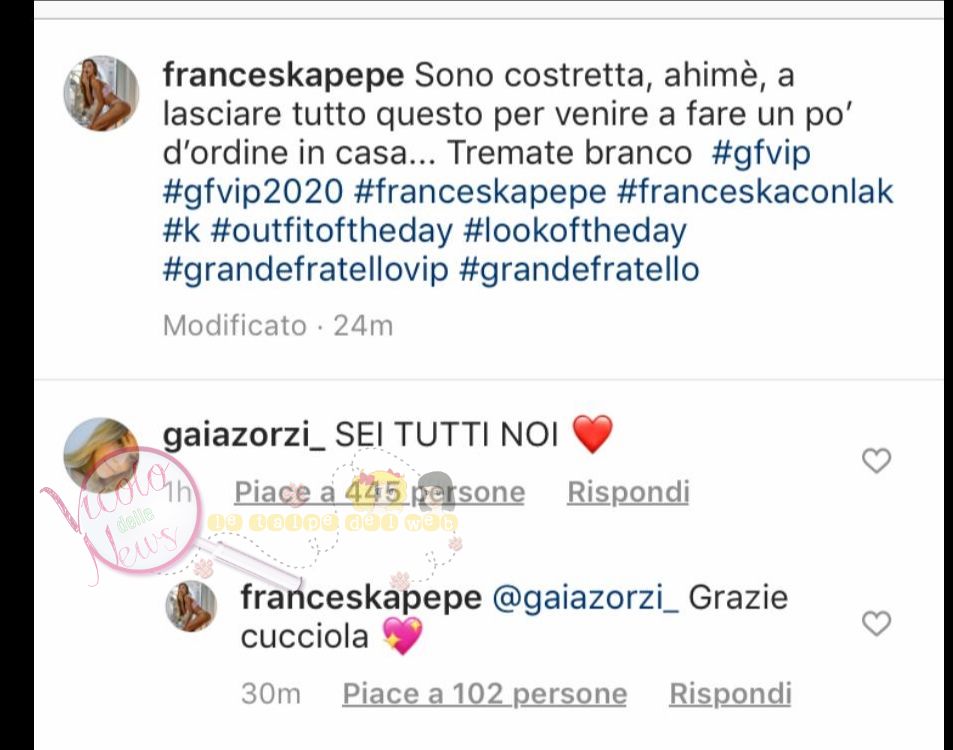The width and height of the screenshot is (953, 750).
Task: Click Rispondi under gaiazorzi_'s comment
Action: tap(628, 492)
